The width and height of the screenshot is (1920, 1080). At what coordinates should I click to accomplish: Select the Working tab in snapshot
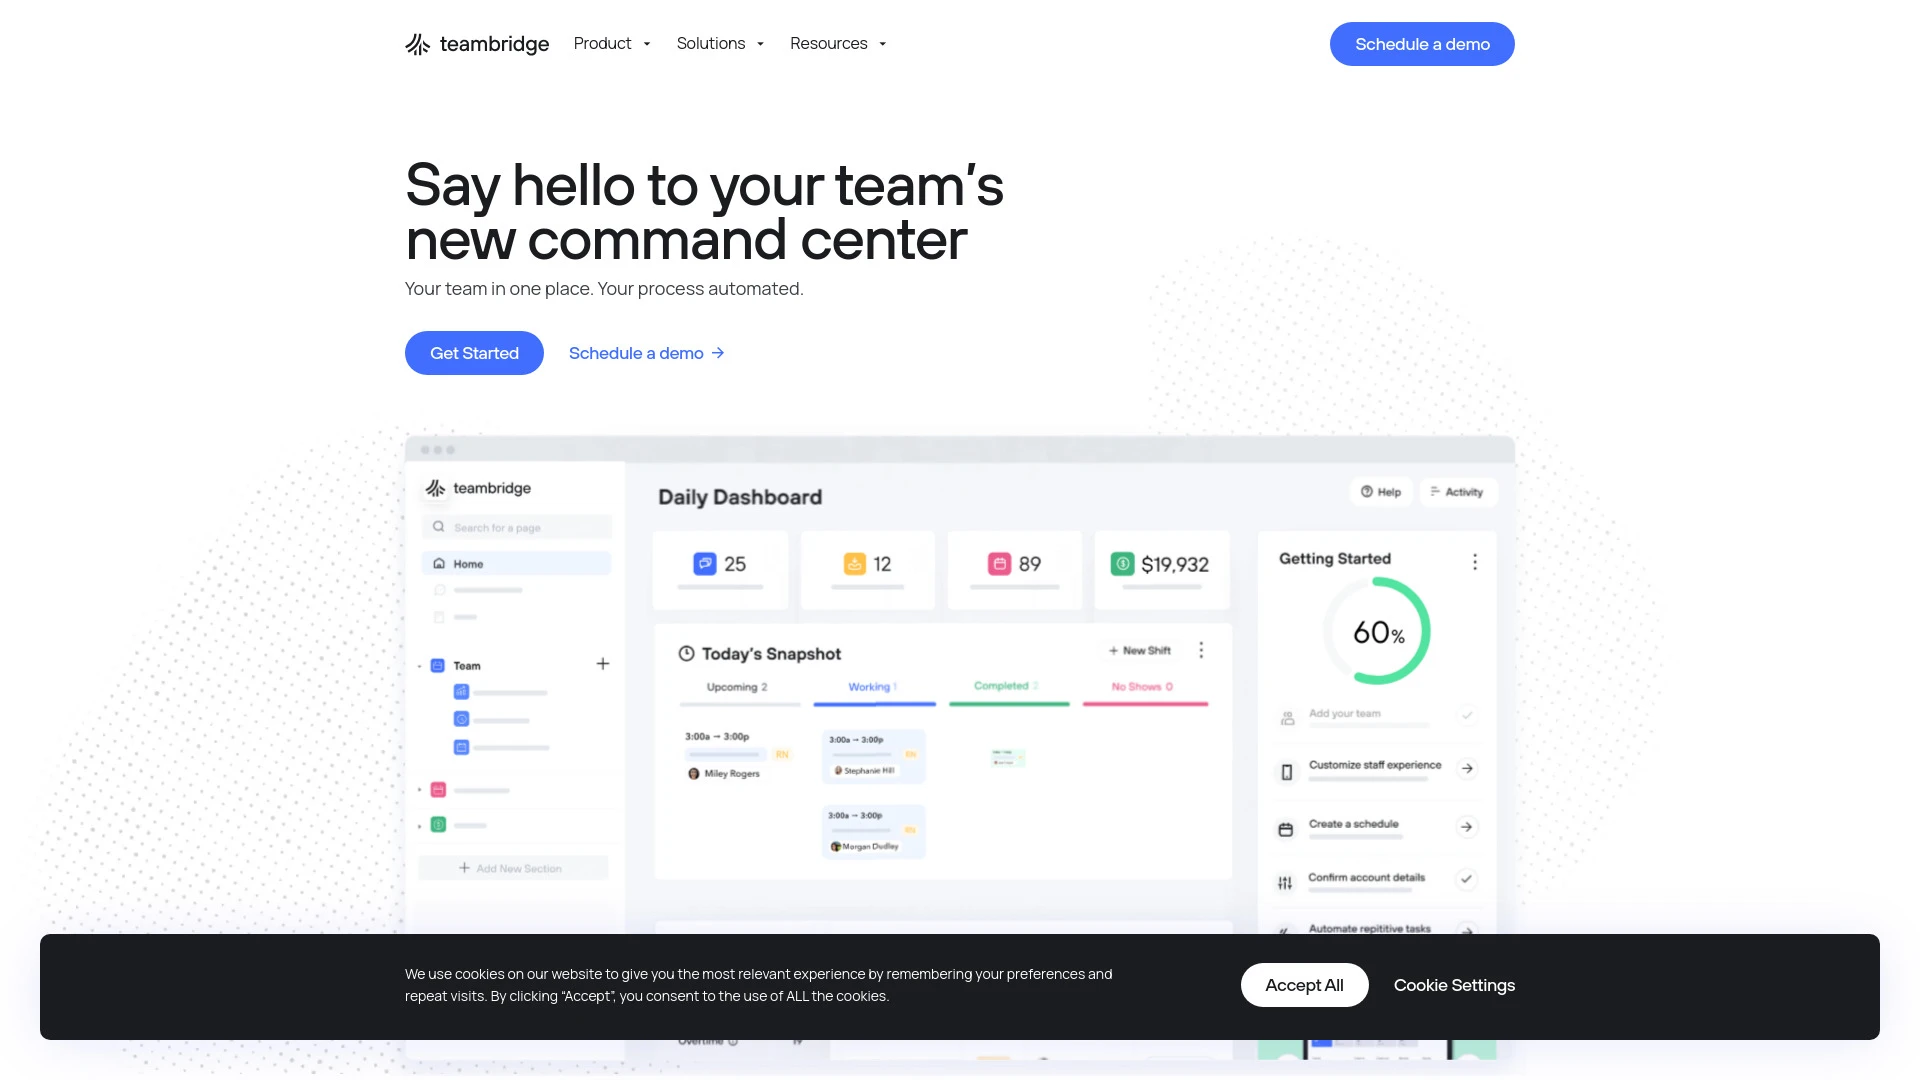pos(870,686)
